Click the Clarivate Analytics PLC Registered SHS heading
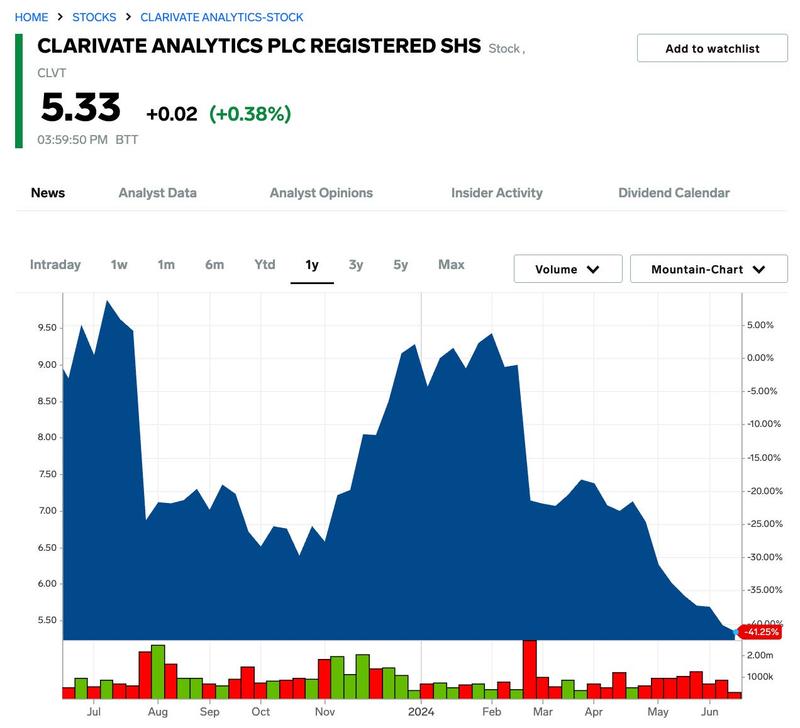 259,46
